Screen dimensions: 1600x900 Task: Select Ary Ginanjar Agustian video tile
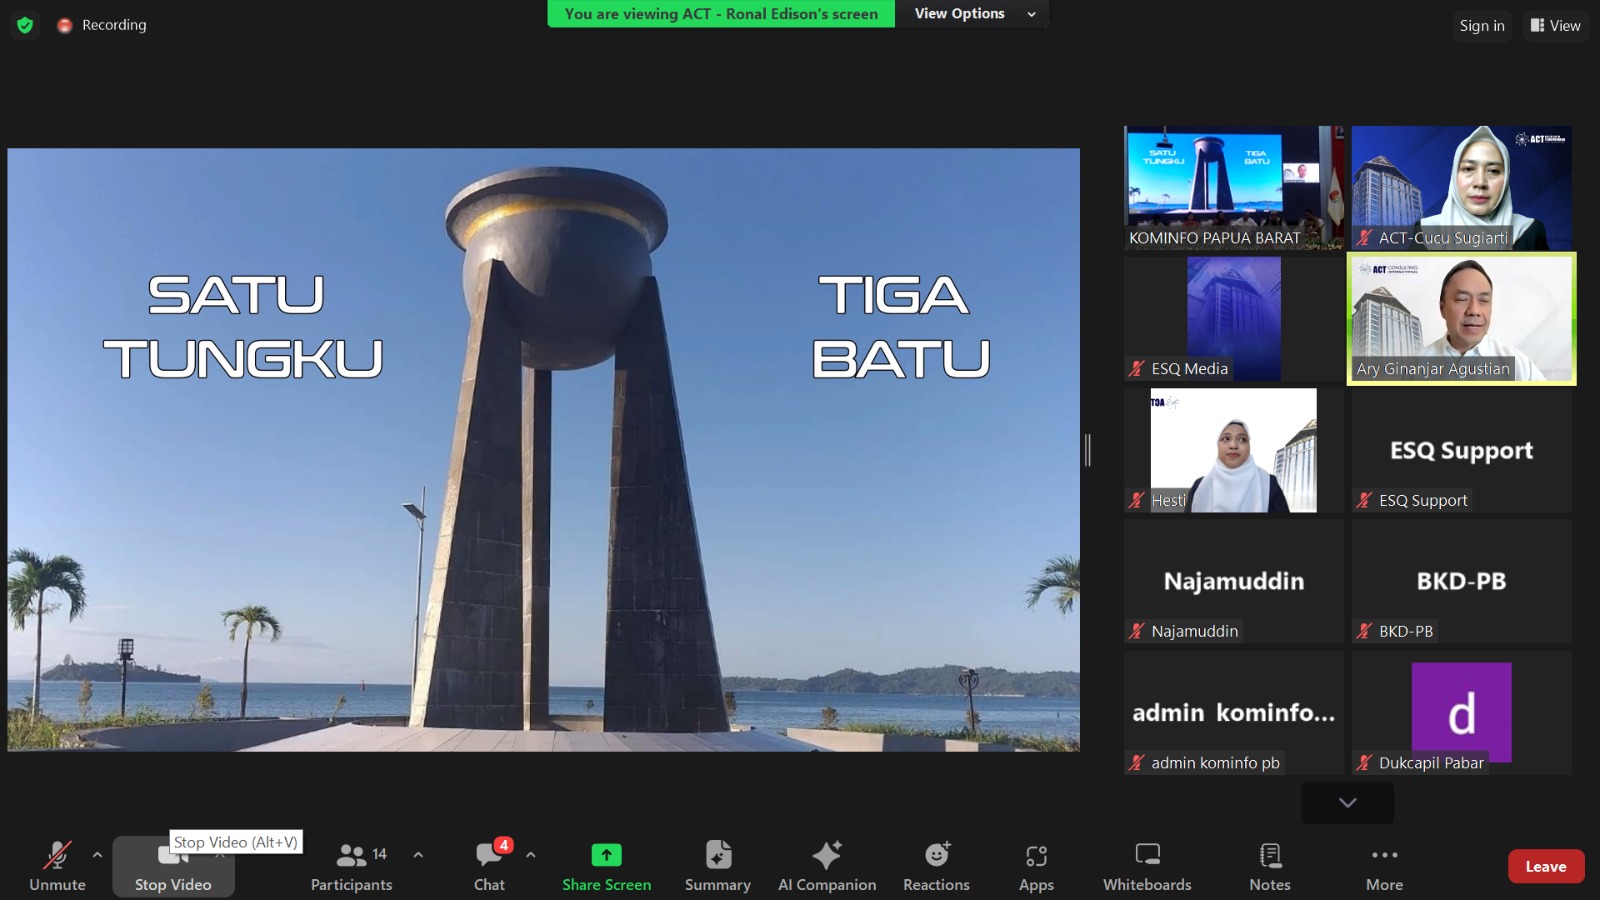pos(1461,318)
